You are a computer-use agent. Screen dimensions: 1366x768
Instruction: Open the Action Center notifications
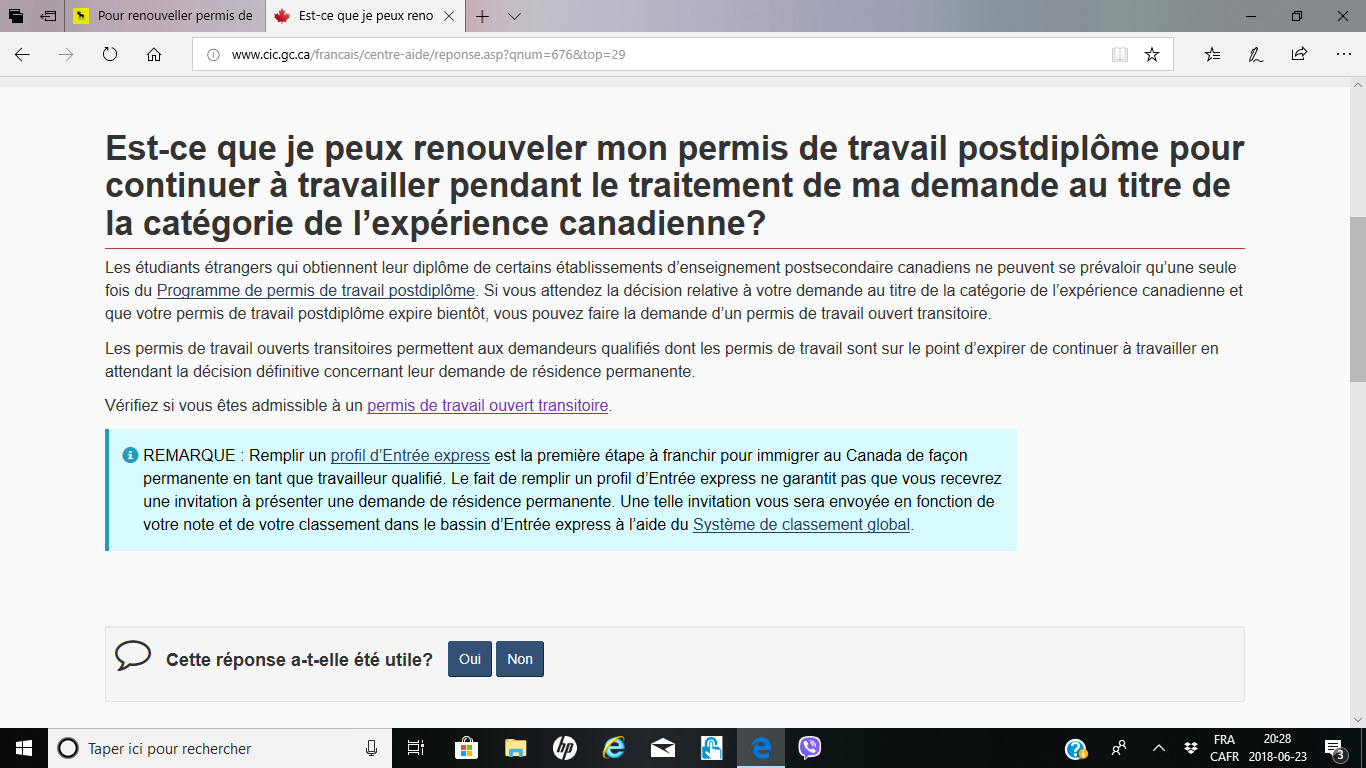tap(1334, 748)
